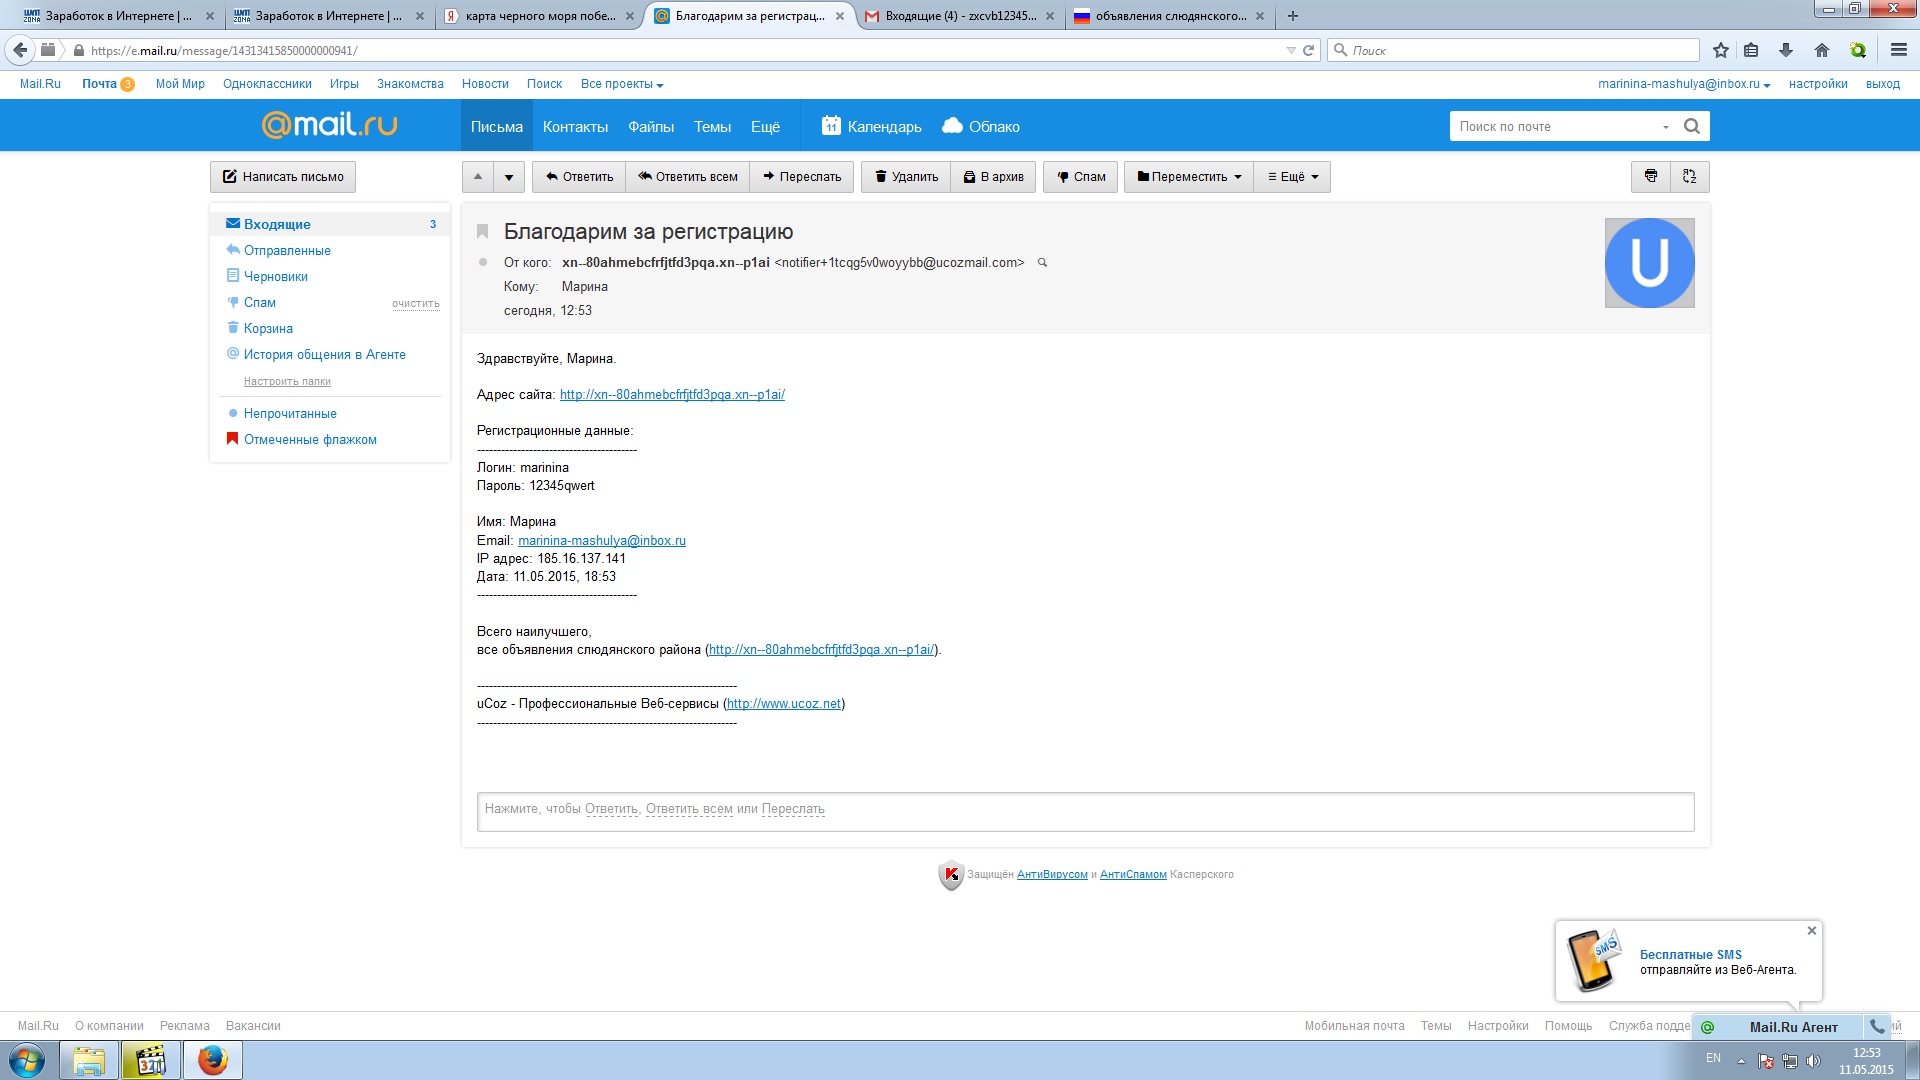Expand Все проекты menu
This screenshot has height=1080, width=1920.
621,84
